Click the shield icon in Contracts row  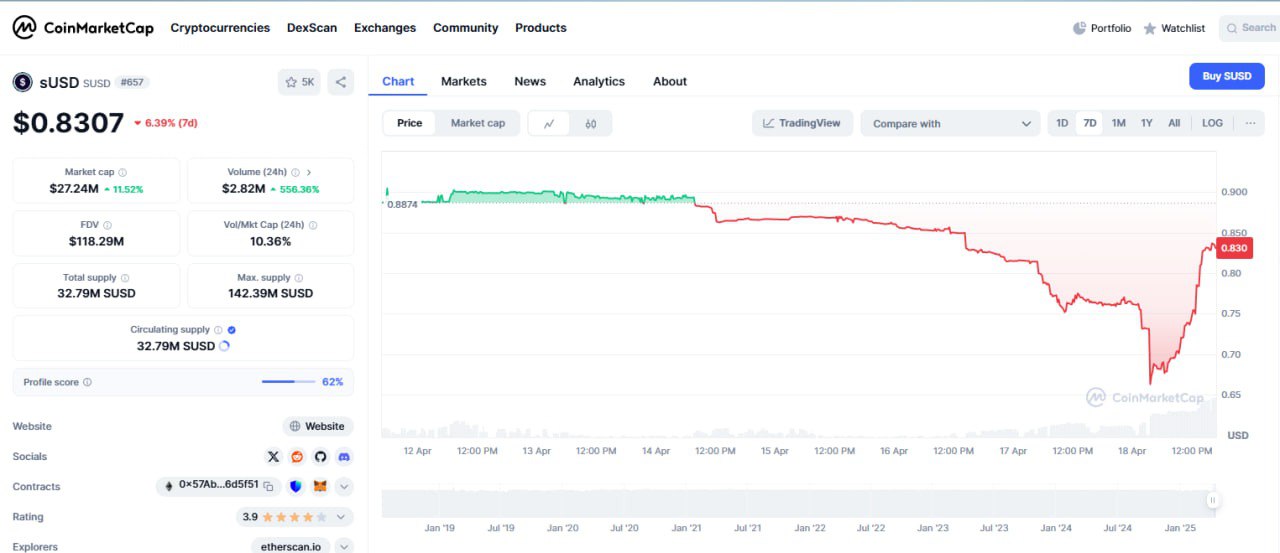tap(296, 486)
